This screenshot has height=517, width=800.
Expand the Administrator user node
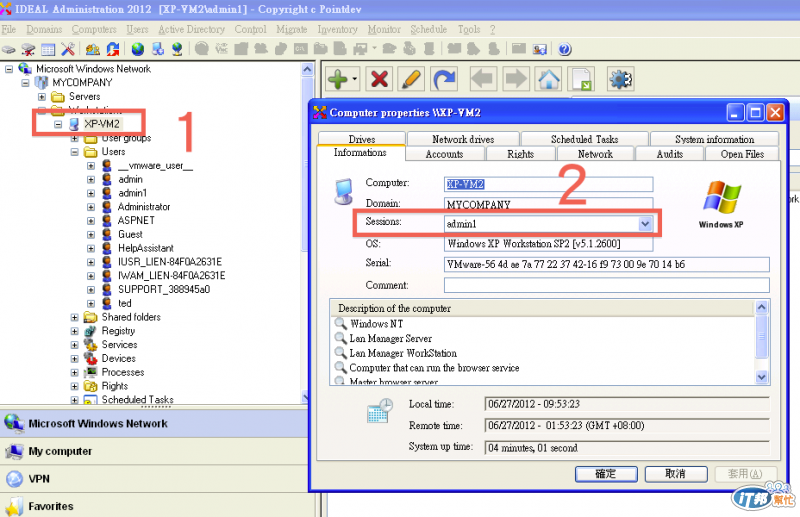click(91, 207)
